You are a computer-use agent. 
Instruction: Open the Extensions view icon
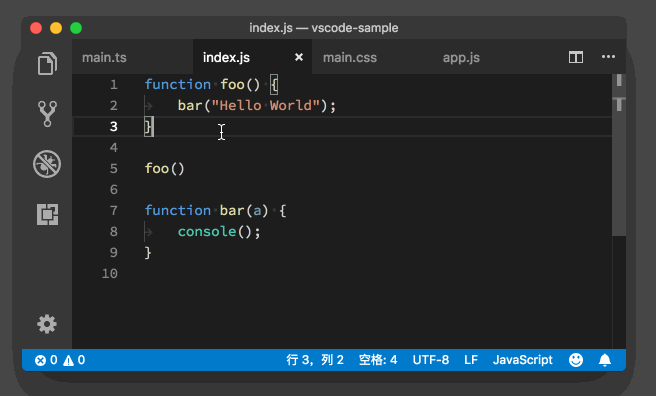coord(47,215)
